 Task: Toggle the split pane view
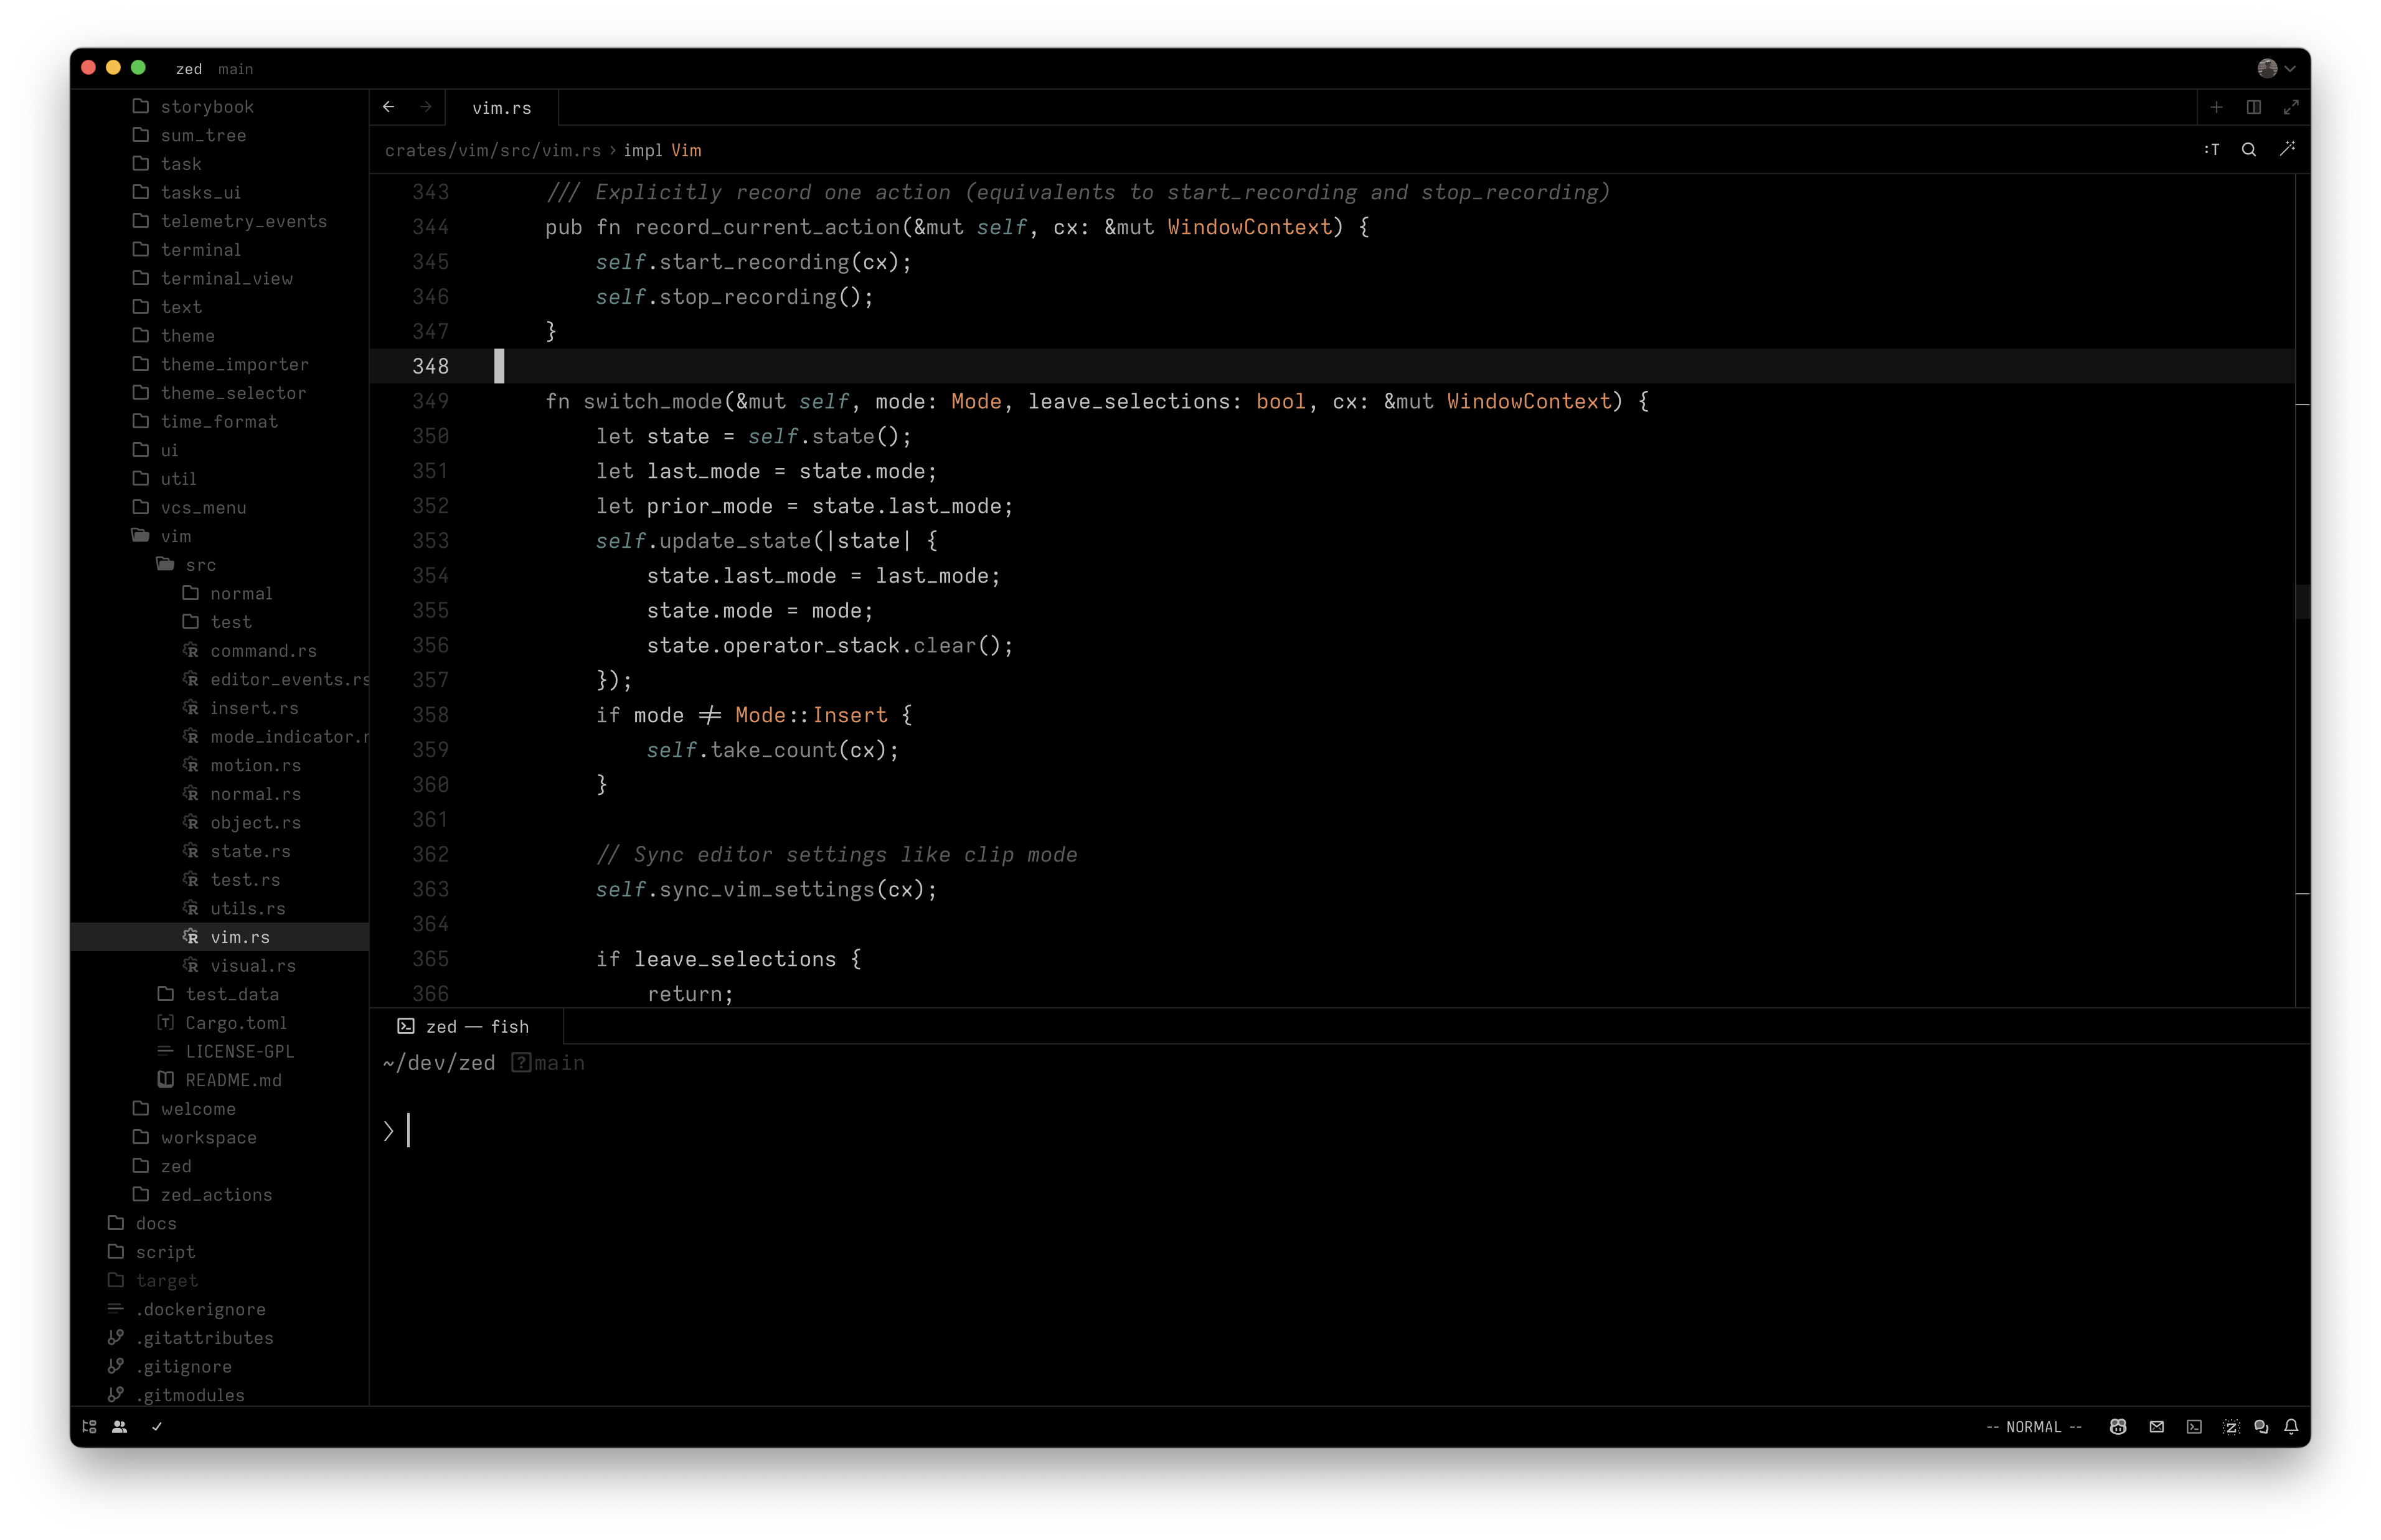tap(2253, 106)
